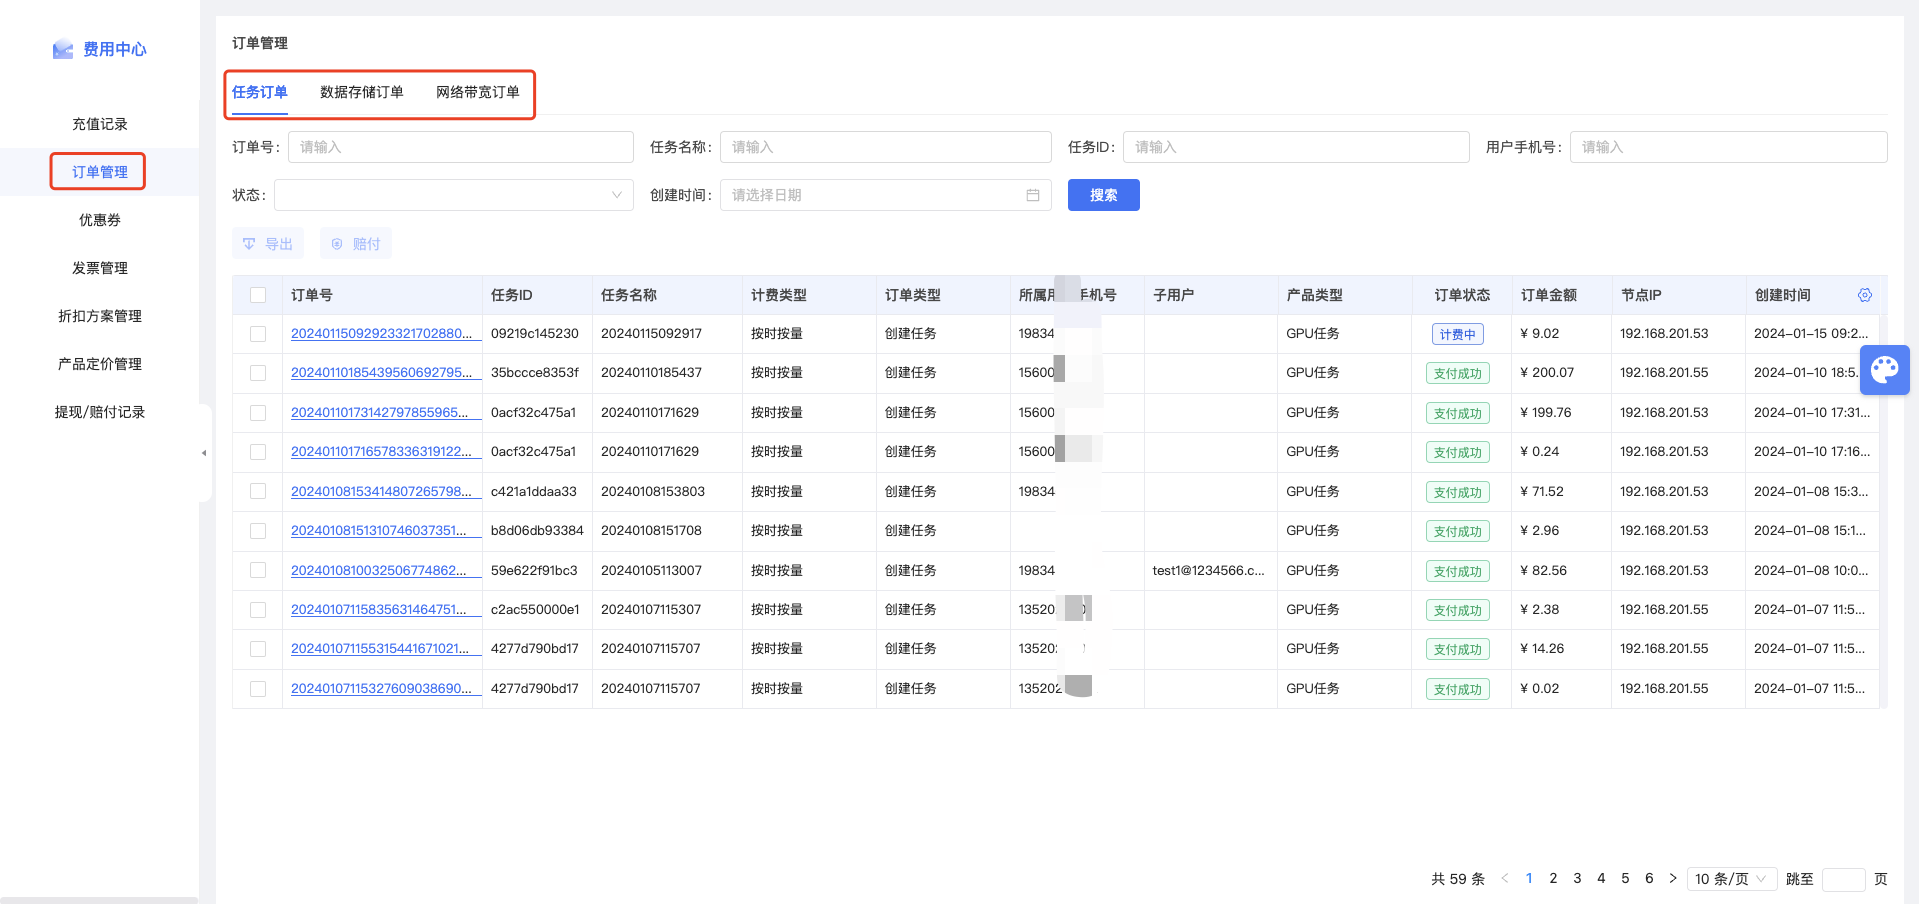The height and width of the screenshot is (904, 1919).
Task: Open the 状态 dropdown
Action: [x=454, y=195]
